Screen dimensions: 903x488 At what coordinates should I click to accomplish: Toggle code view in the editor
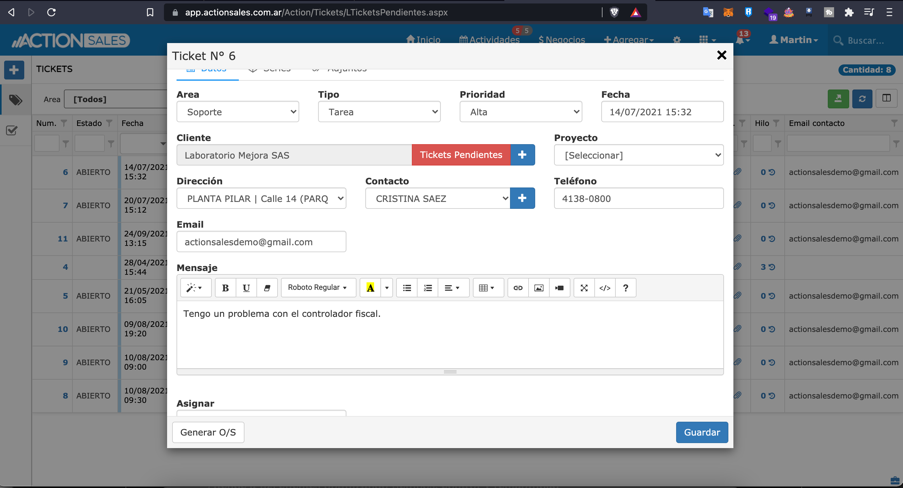[x=605, y=288]
